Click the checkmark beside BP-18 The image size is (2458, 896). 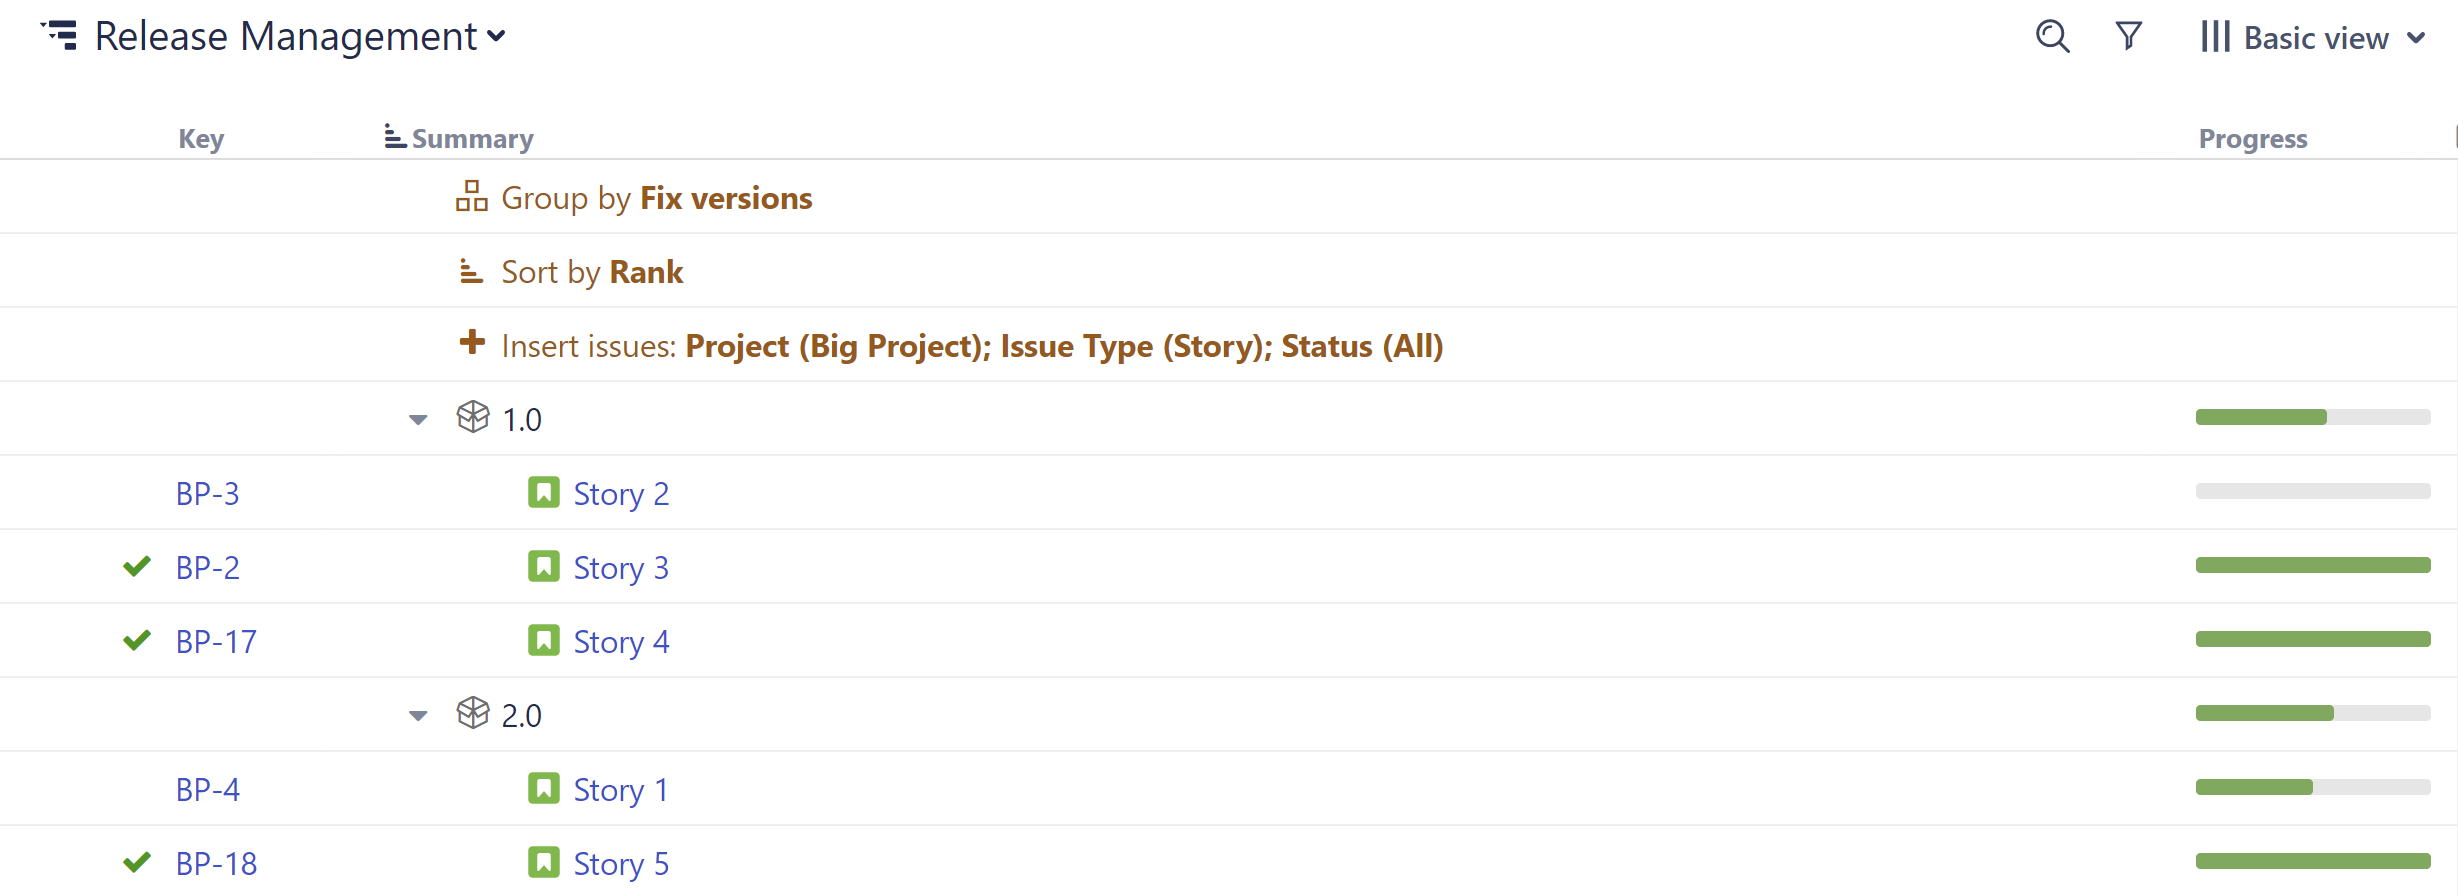pos(136,862)
